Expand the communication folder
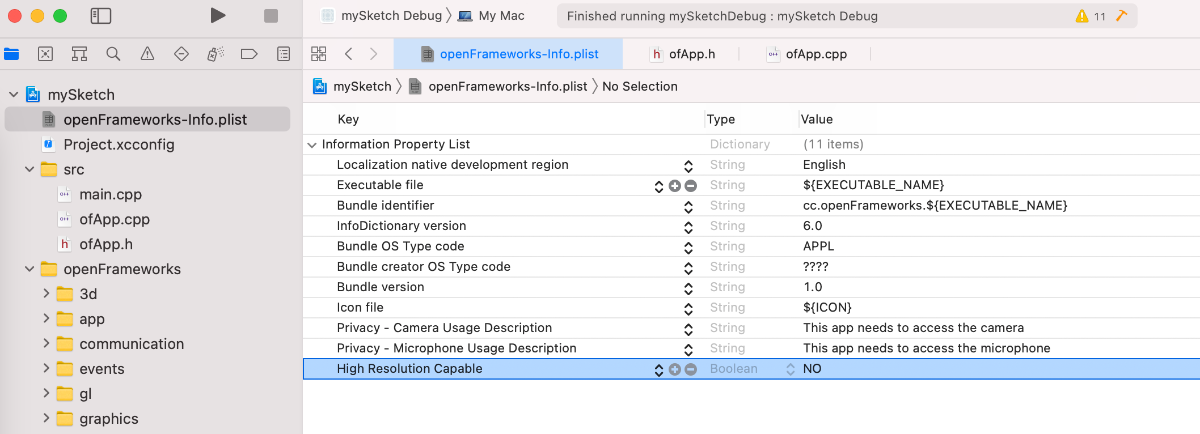The image size is (1200, 434). click(x=46, y=344)
